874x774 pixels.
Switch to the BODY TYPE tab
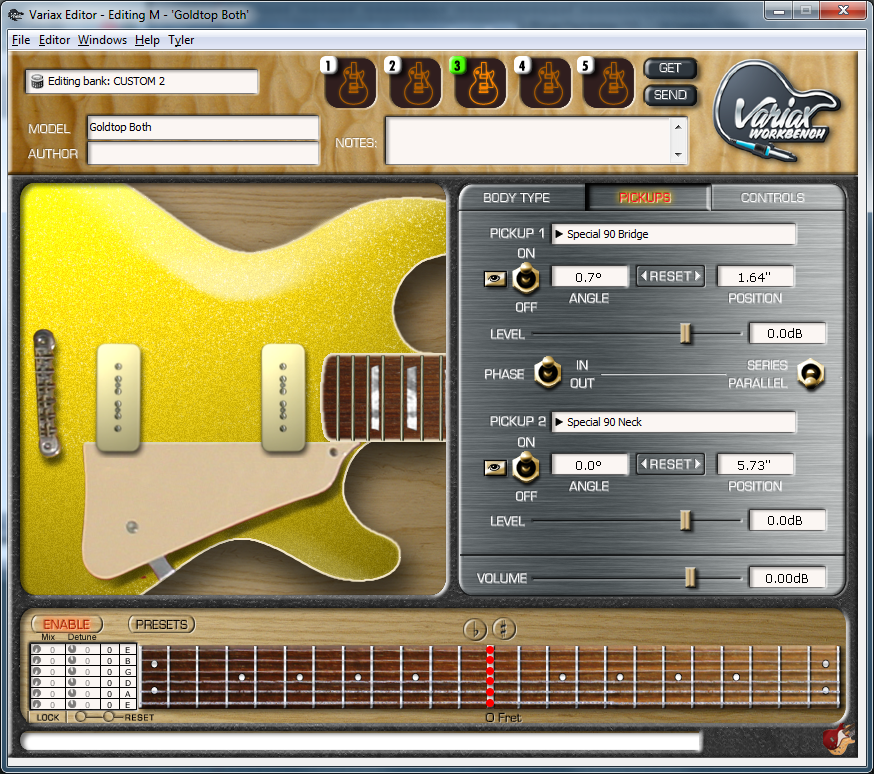pyautogui.click(x=522, y=198)
